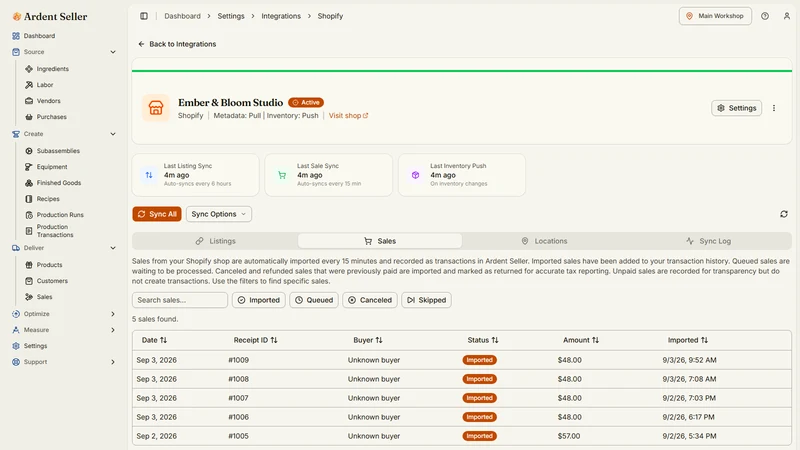Switch to the Sync Log tab
800x450 pixels.
click(x=708, y=241)
